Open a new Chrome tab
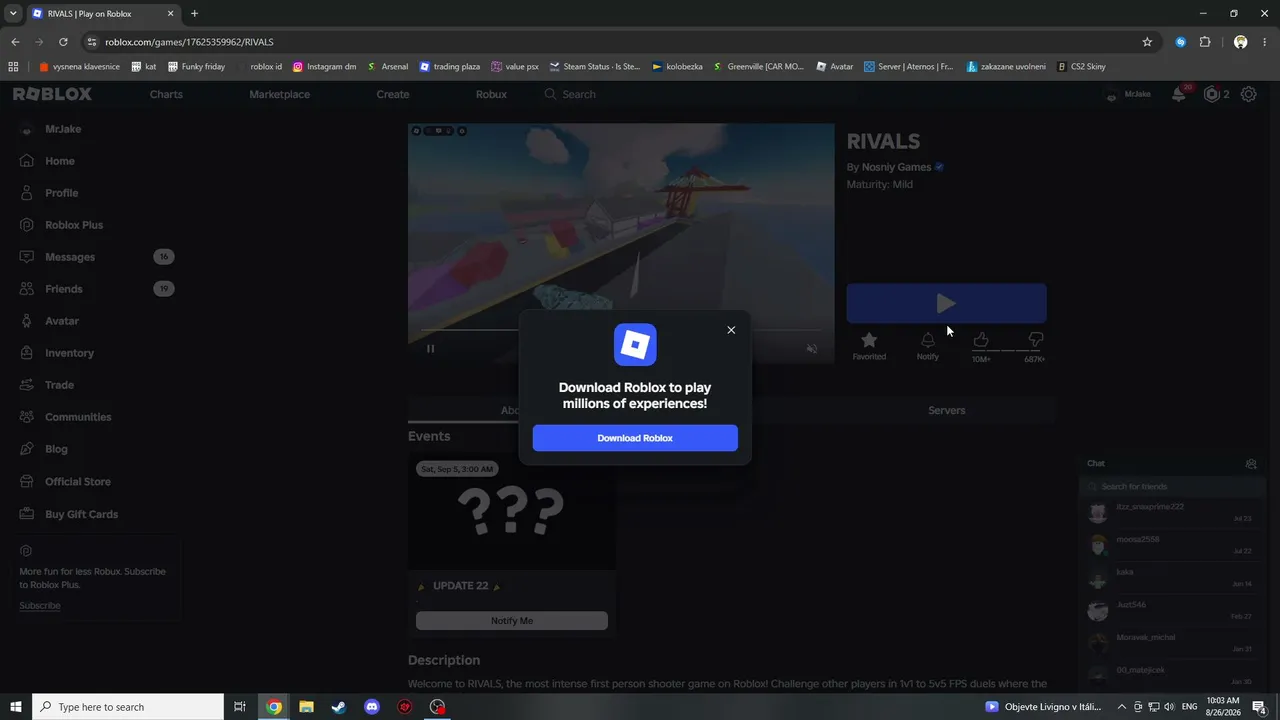Viewport: 1280px width, 720px height. click(194, 13)
